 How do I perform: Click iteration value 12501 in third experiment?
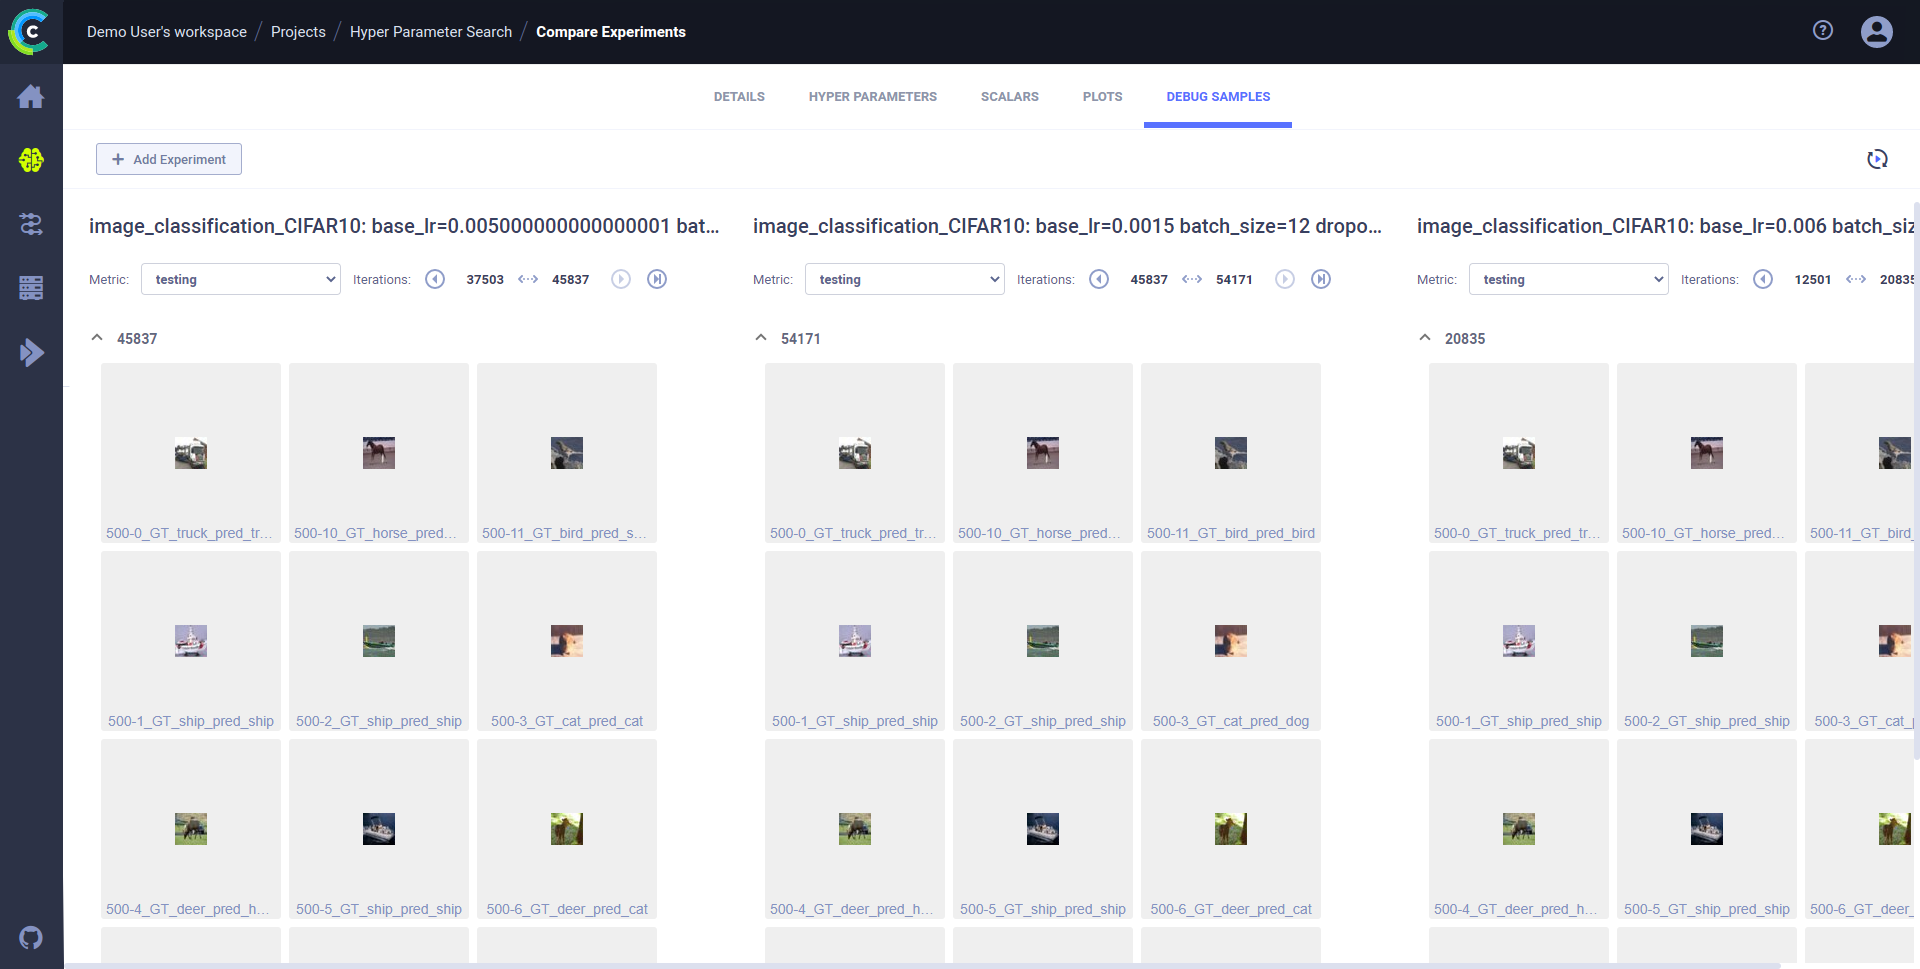pyautogui.click(x=1812, y=279)
